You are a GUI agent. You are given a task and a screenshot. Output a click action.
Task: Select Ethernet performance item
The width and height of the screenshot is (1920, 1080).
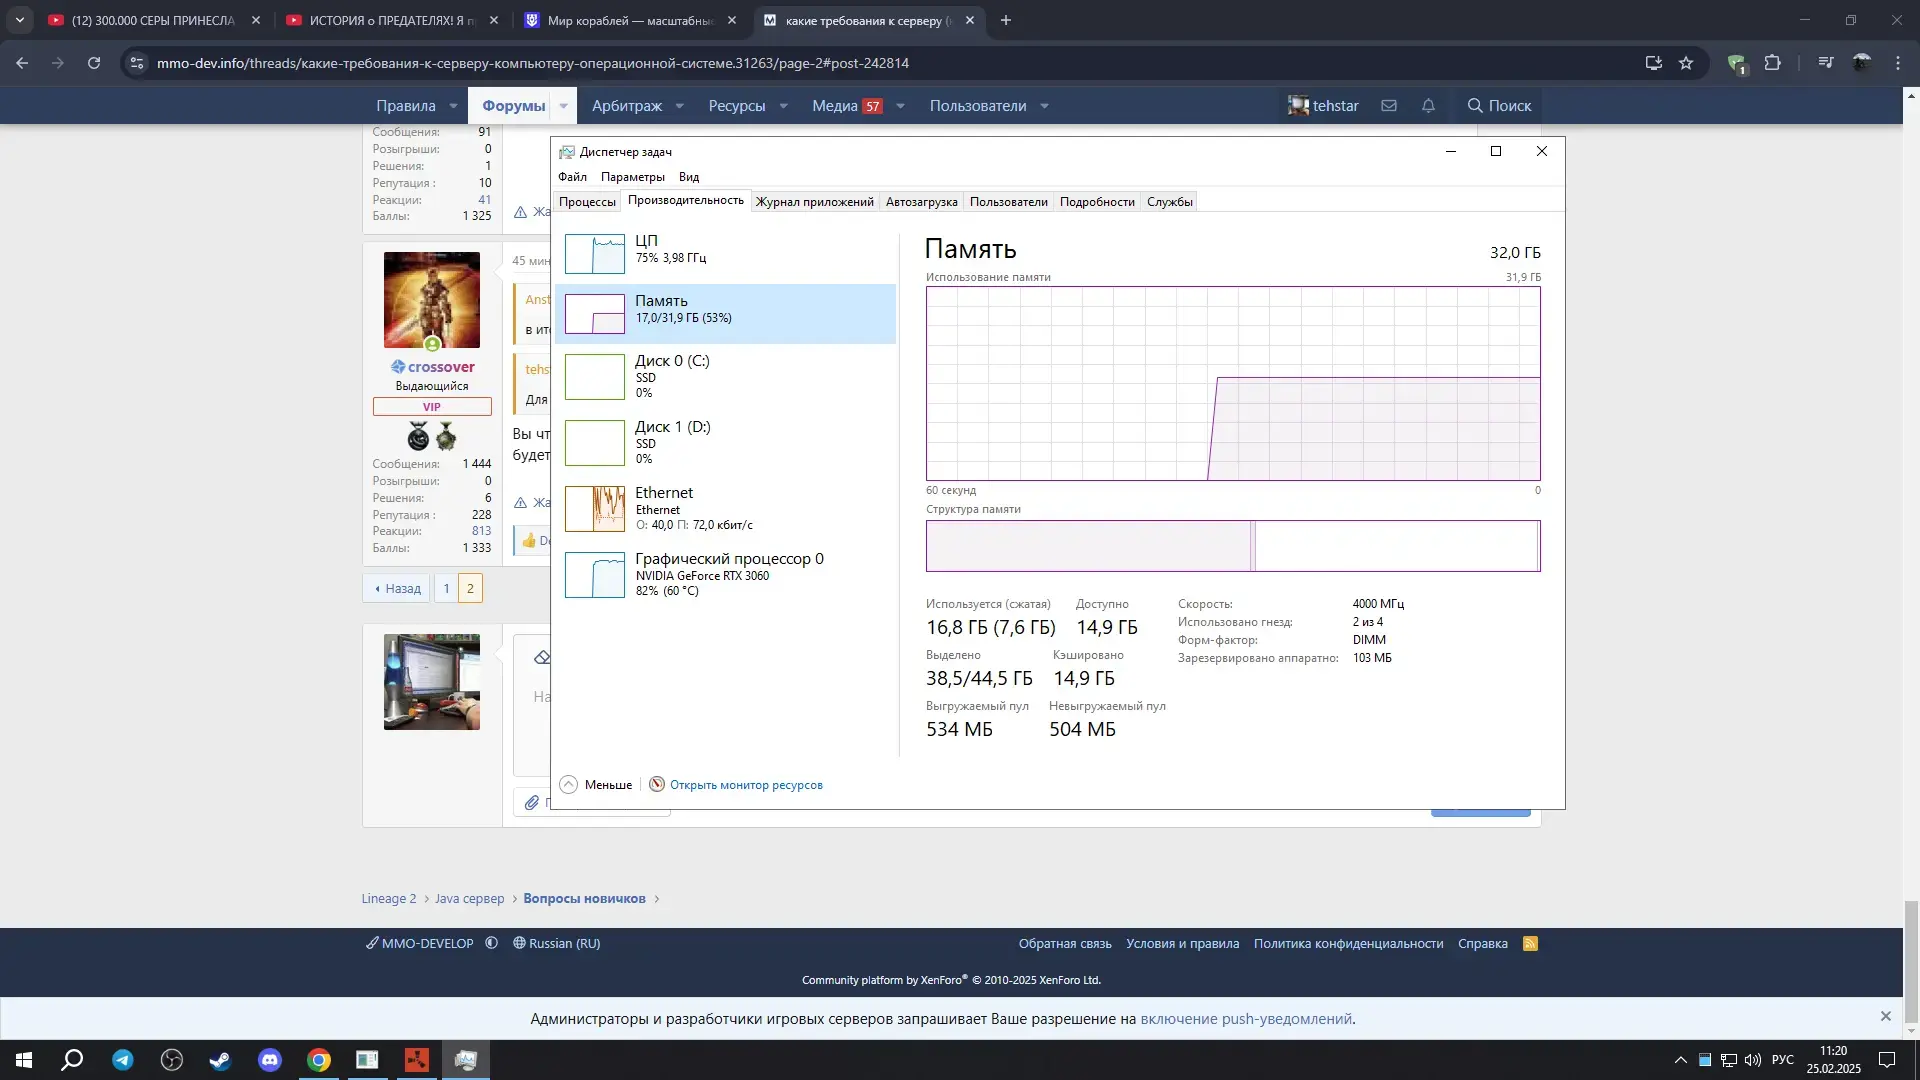725,508
